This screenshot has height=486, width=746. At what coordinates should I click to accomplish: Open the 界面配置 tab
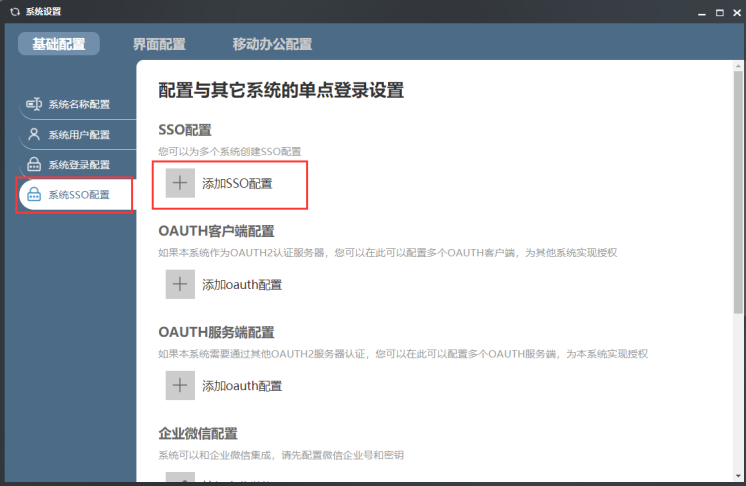click(159, 44)
